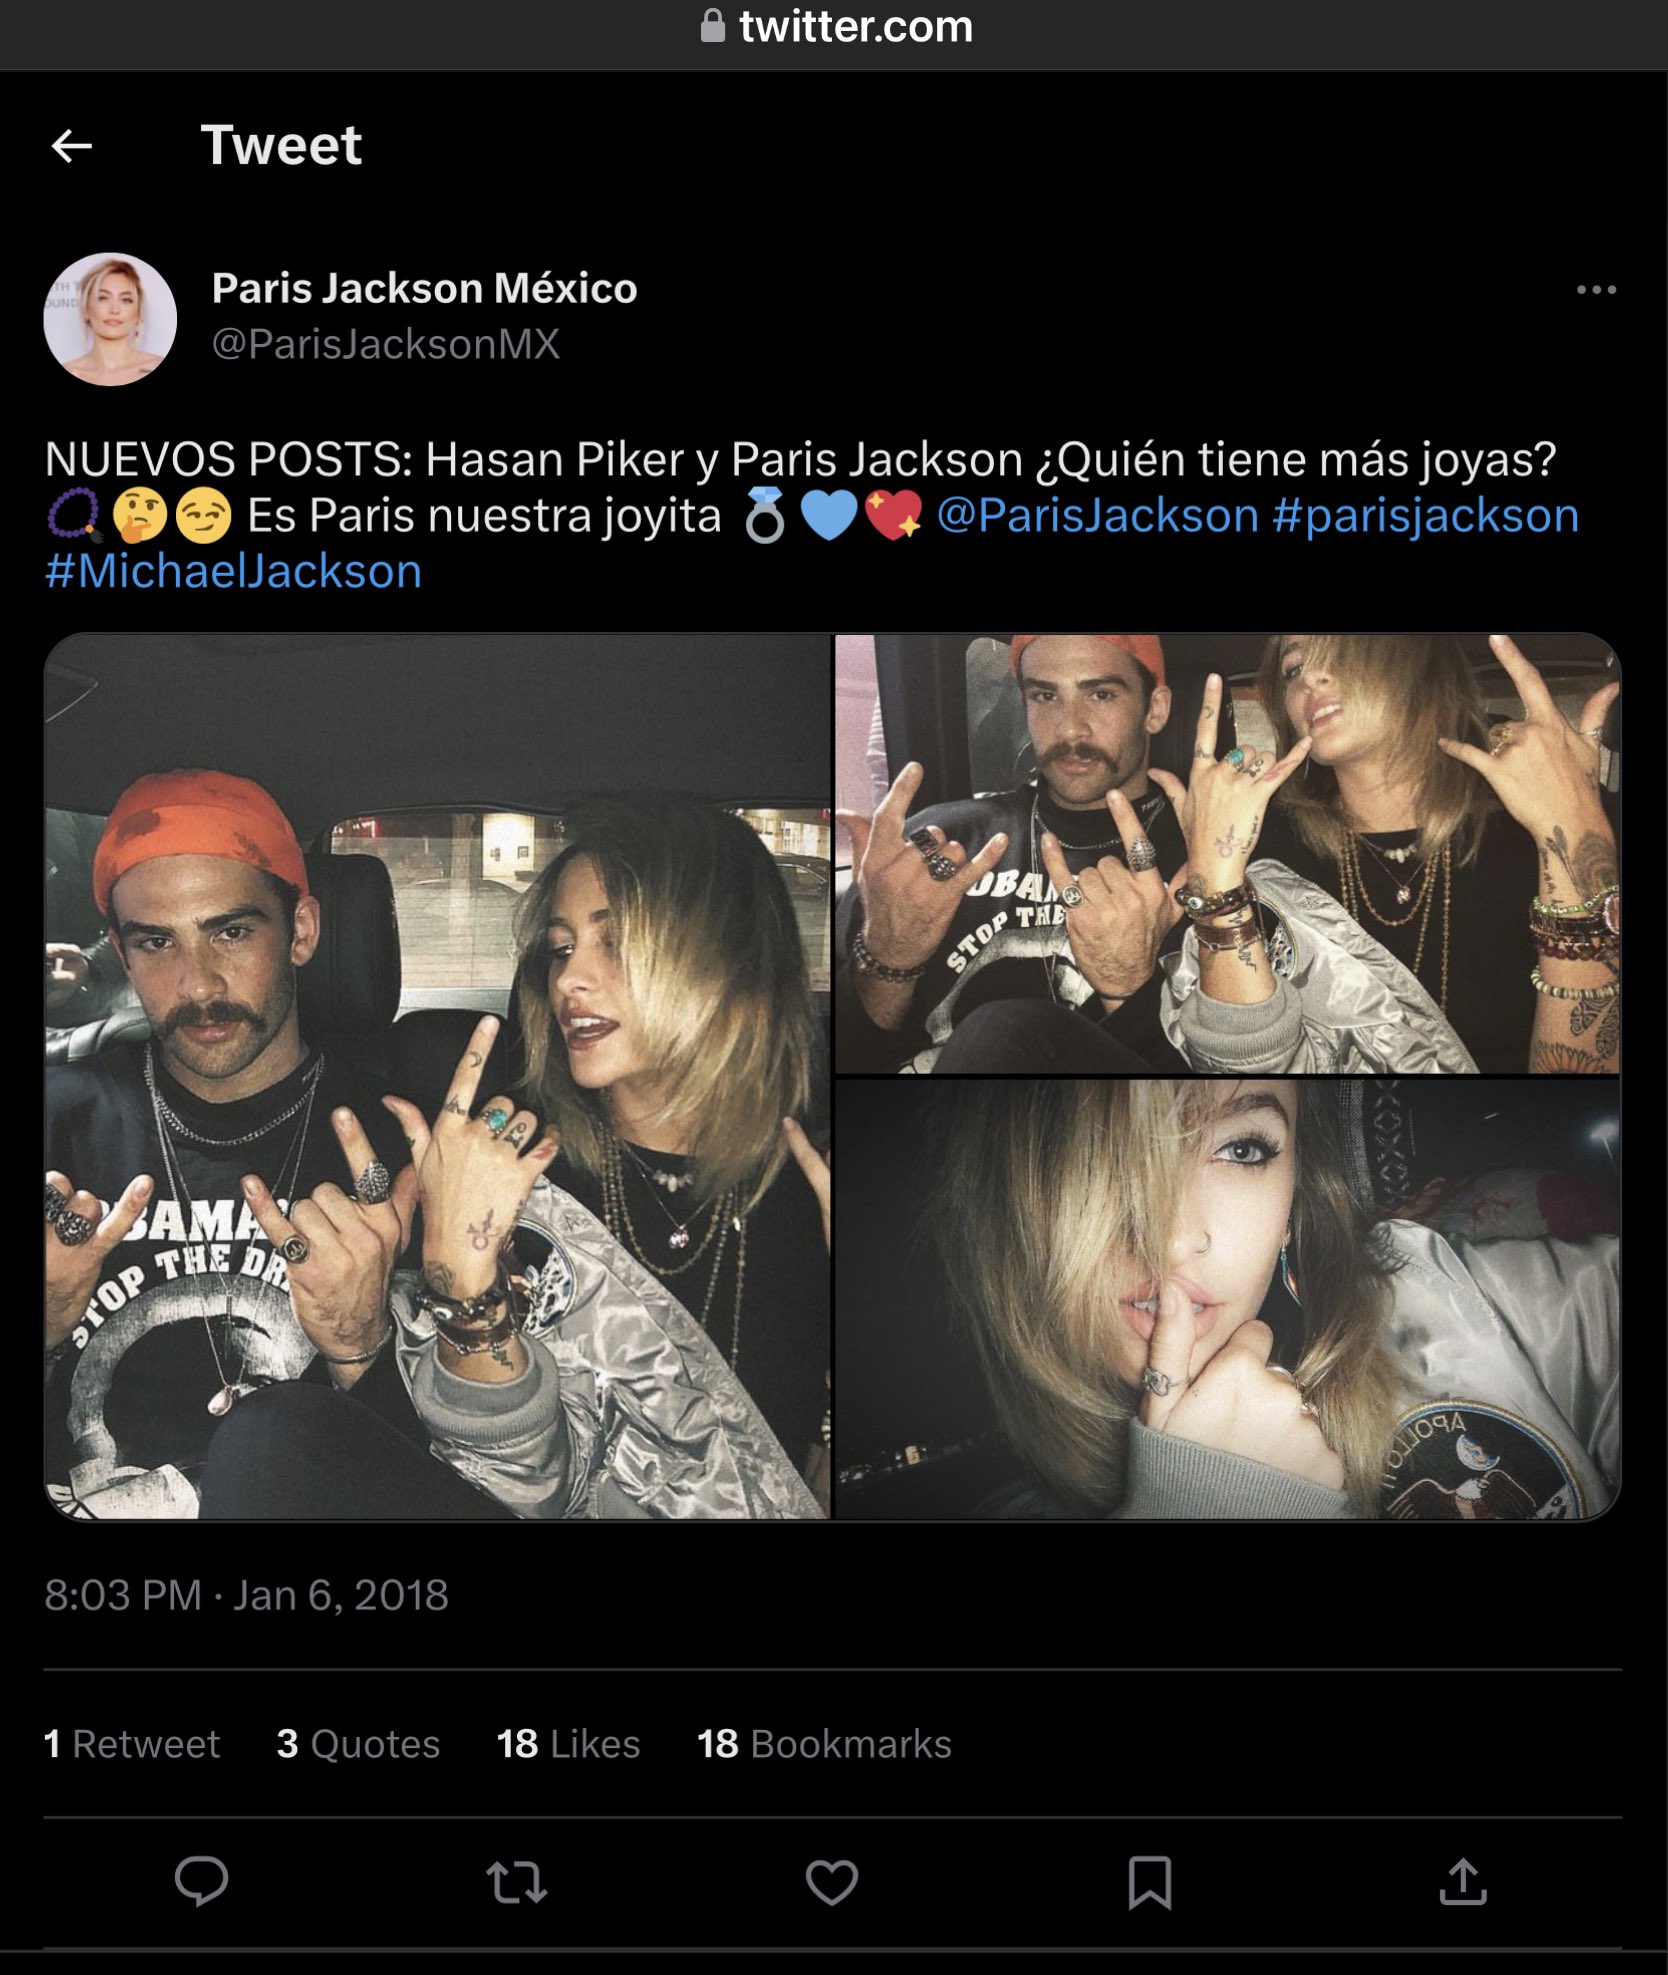This screenshot has height=1975, width=1668.
Task: Like the tweet with heart icon
Action: pyautogui.click(x=832, y=1881)
